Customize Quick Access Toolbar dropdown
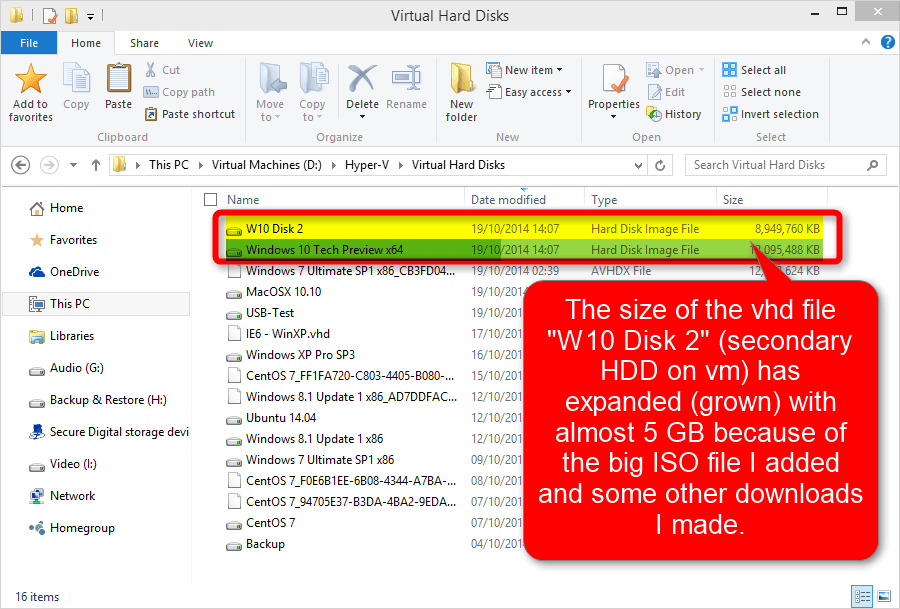Screen dimensions: 900x609 (90, 16)
